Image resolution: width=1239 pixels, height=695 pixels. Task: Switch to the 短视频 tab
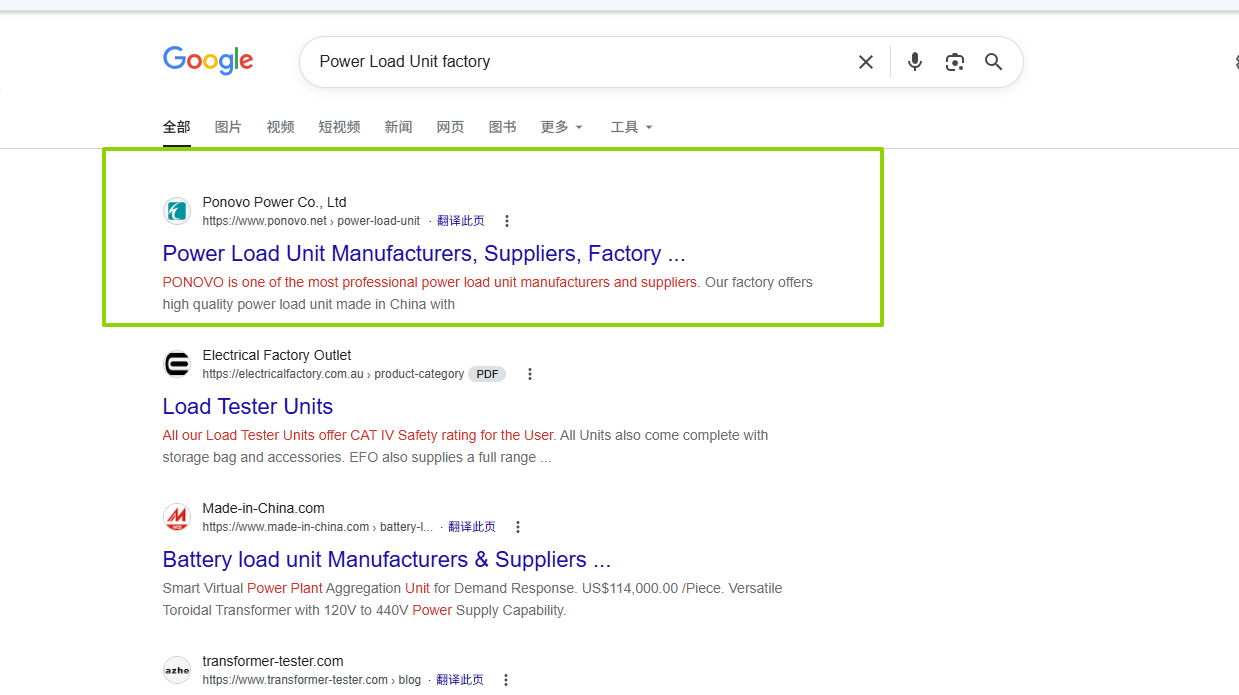point(339,127)
